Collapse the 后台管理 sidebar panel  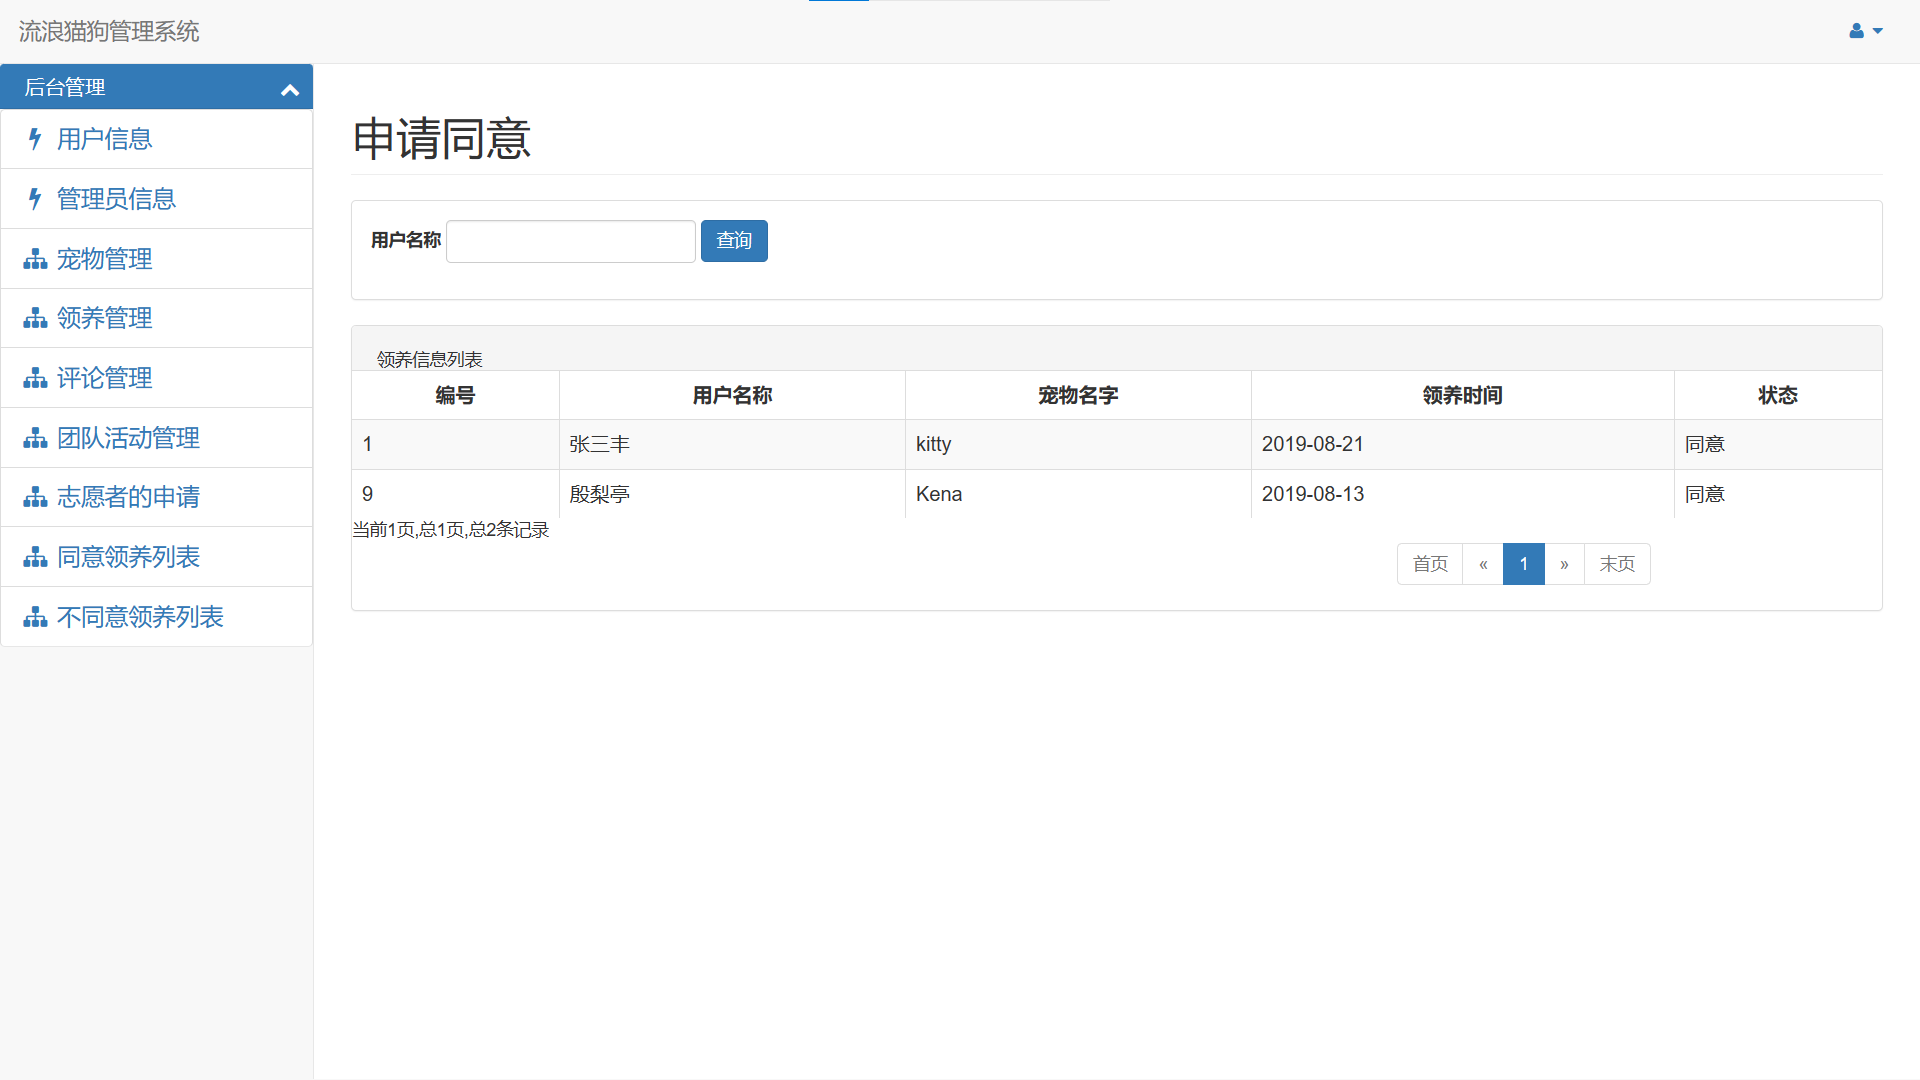click(290, 90)
